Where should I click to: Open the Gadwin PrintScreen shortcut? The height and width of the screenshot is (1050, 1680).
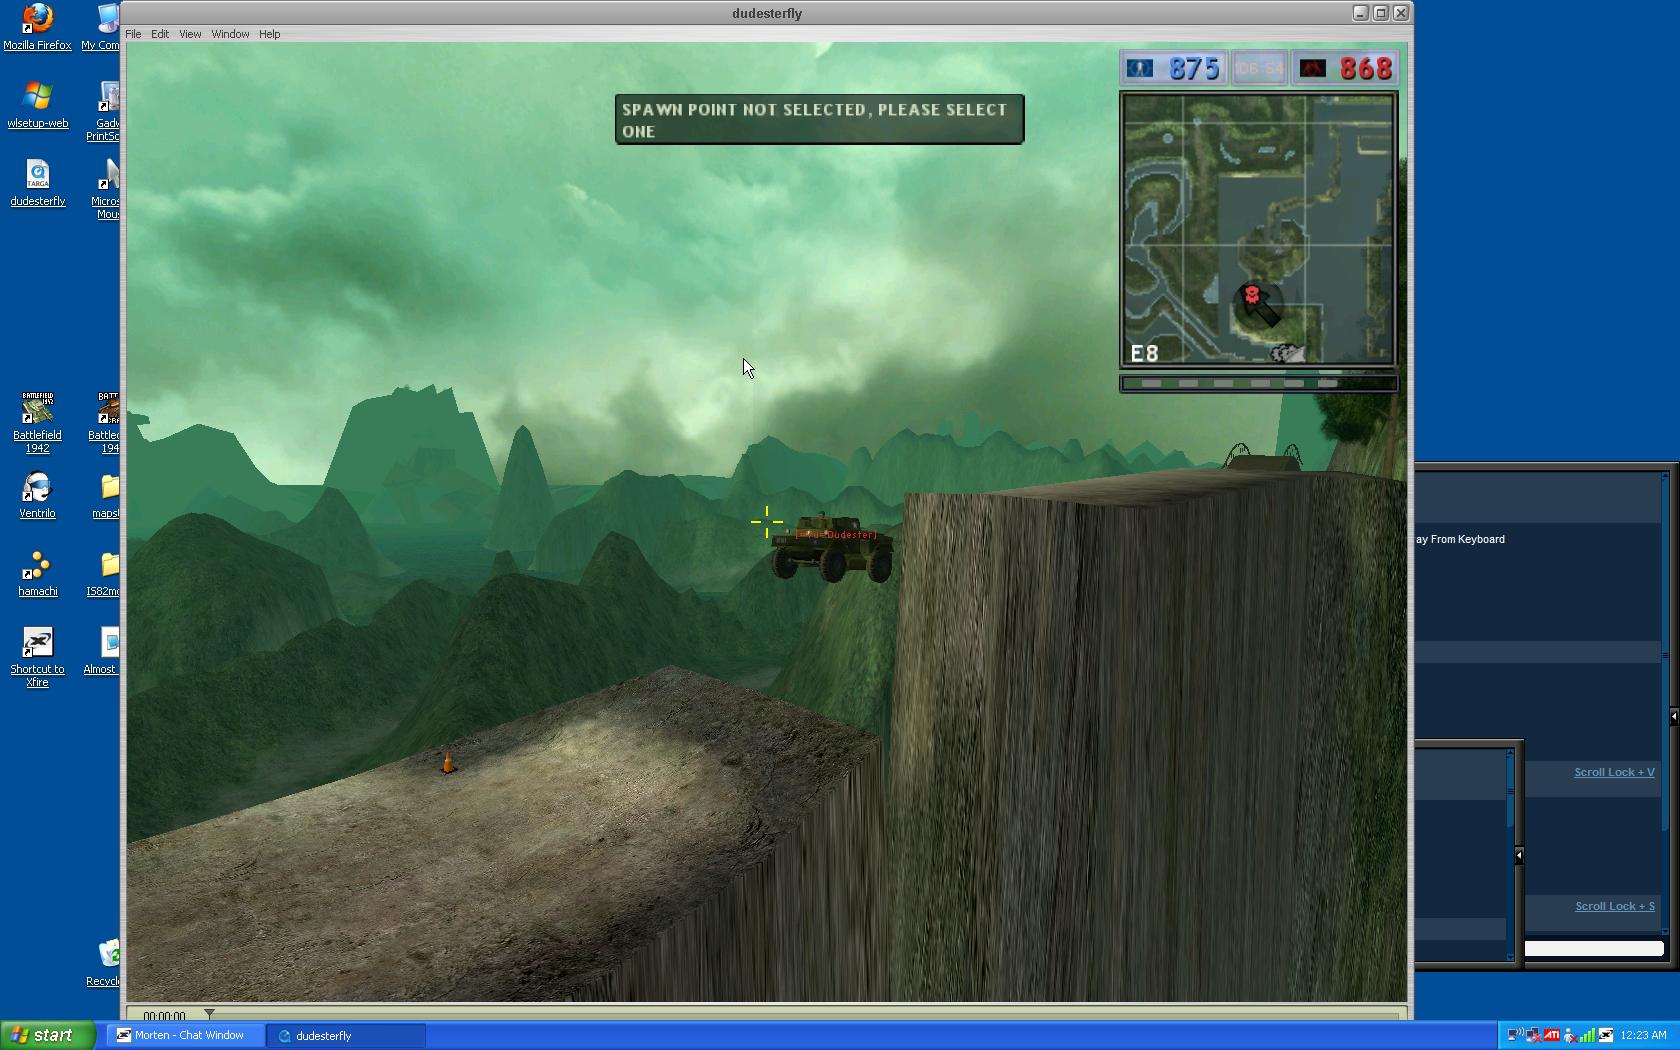(104, 111)
